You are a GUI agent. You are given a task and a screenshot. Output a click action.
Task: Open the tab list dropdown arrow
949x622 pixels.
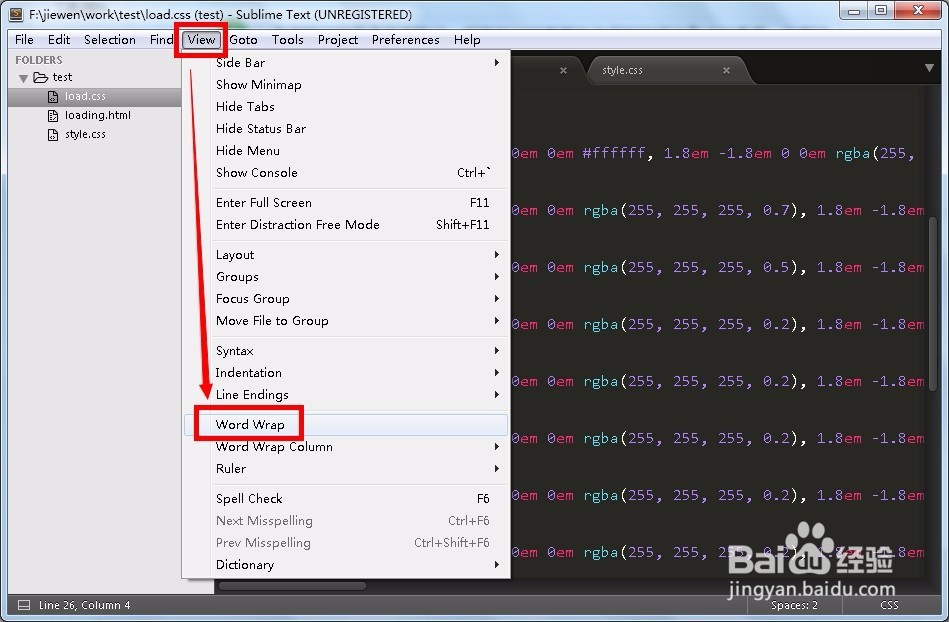point(929,68)
